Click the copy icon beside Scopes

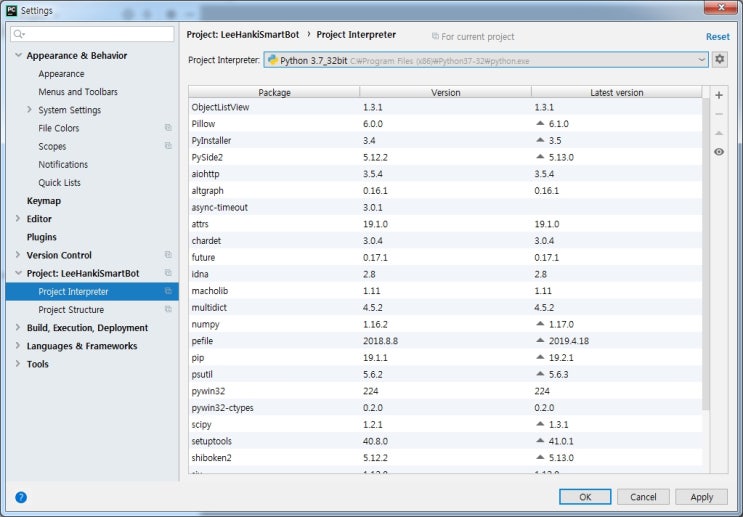coord(168,145)
